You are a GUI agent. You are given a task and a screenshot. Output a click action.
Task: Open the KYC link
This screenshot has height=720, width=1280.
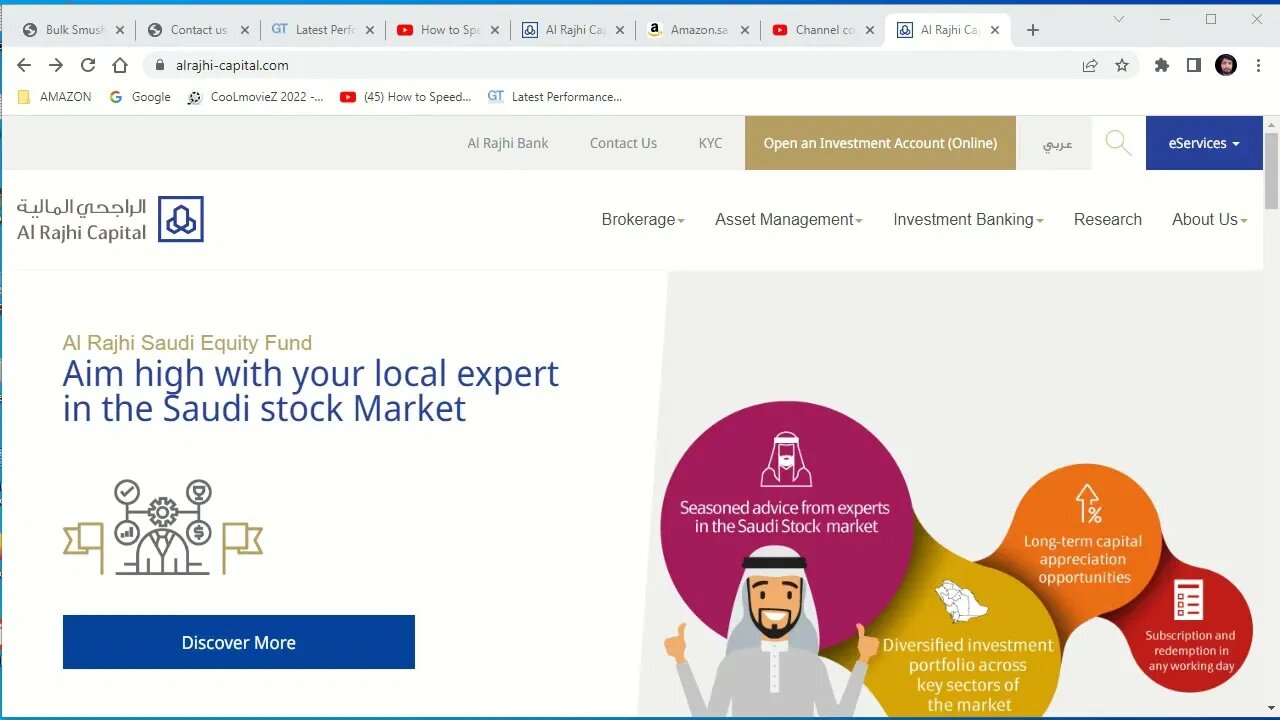coord(710,143)
